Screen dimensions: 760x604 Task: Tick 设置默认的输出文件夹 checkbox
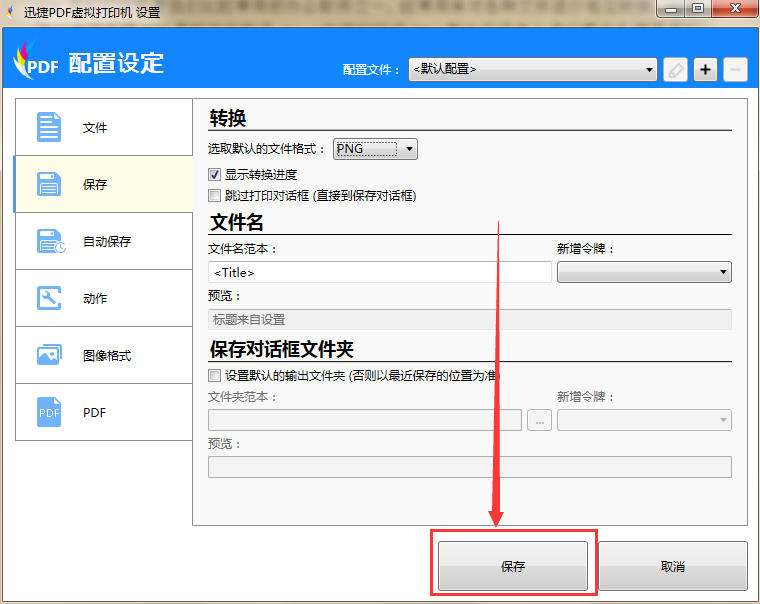coord(214,376)
